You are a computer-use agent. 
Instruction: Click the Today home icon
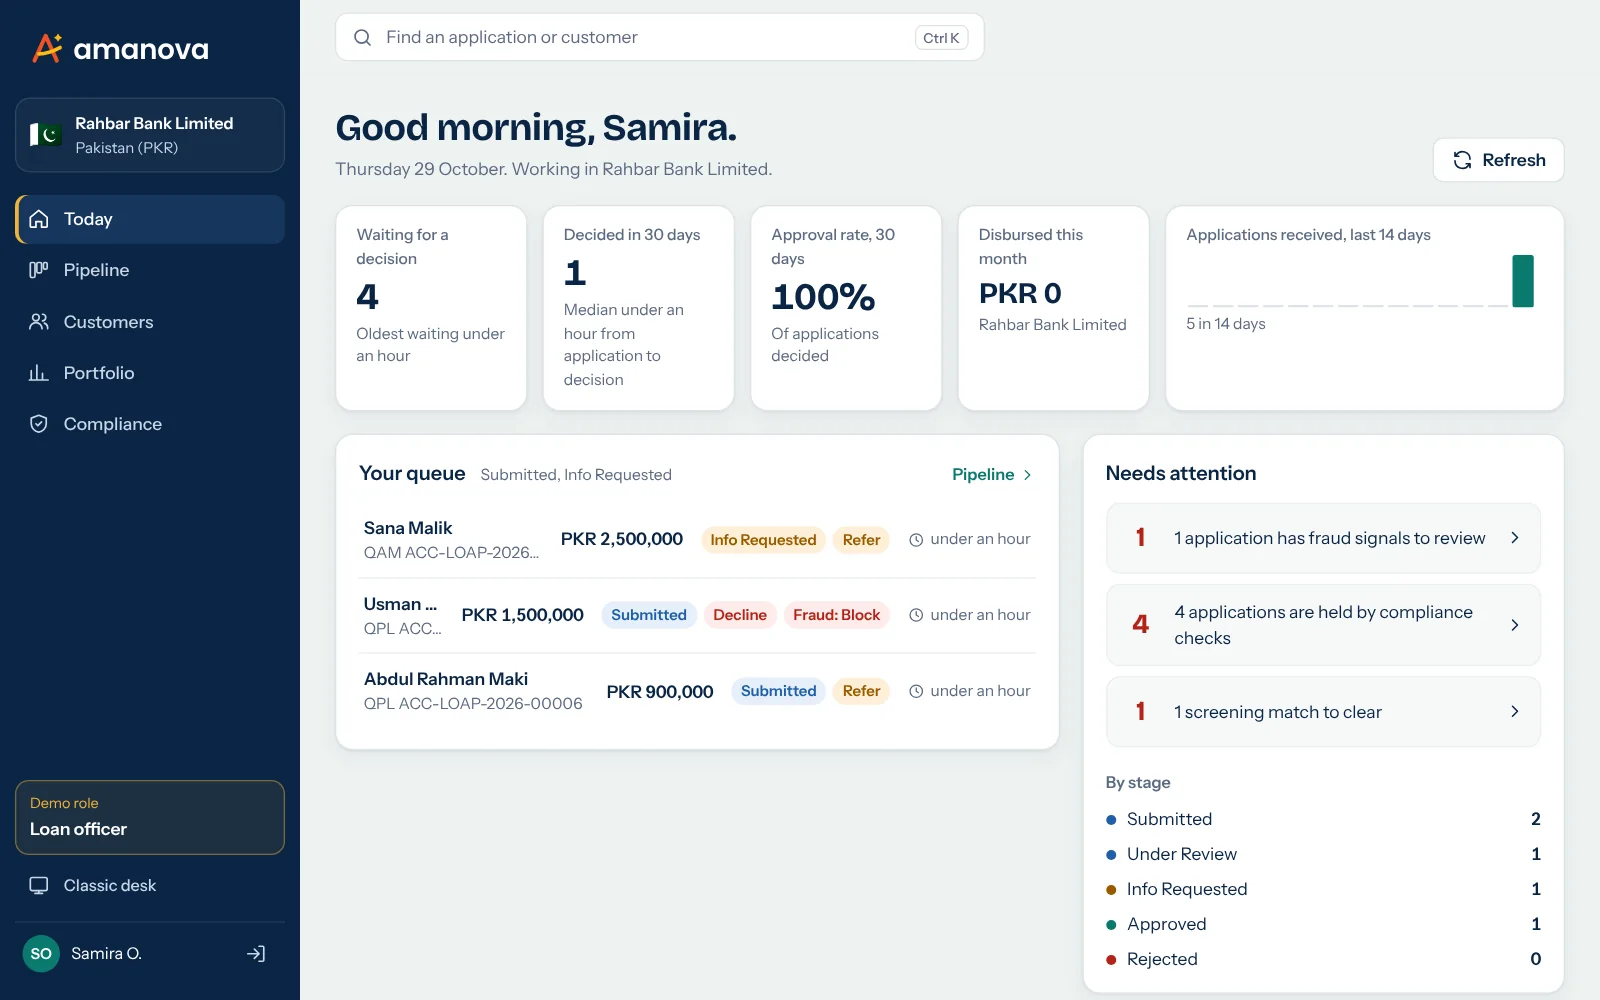click(39, 219)
